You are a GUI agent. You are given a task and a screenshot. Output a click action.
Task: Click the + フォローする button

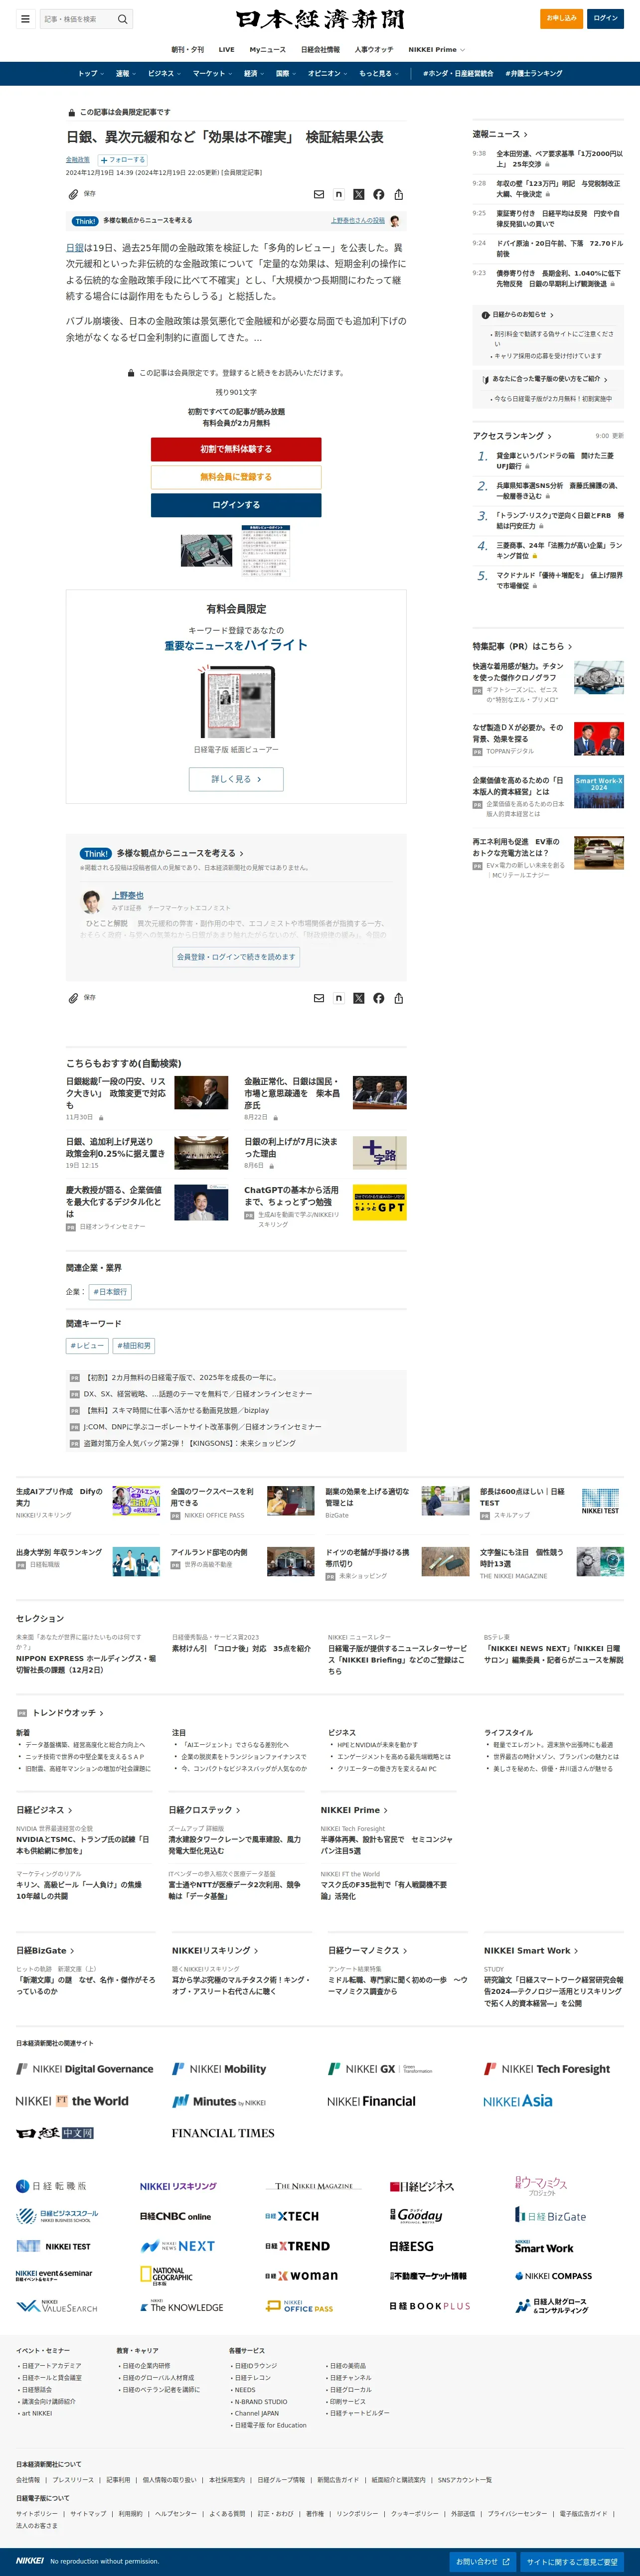click(x=122, y=160)
